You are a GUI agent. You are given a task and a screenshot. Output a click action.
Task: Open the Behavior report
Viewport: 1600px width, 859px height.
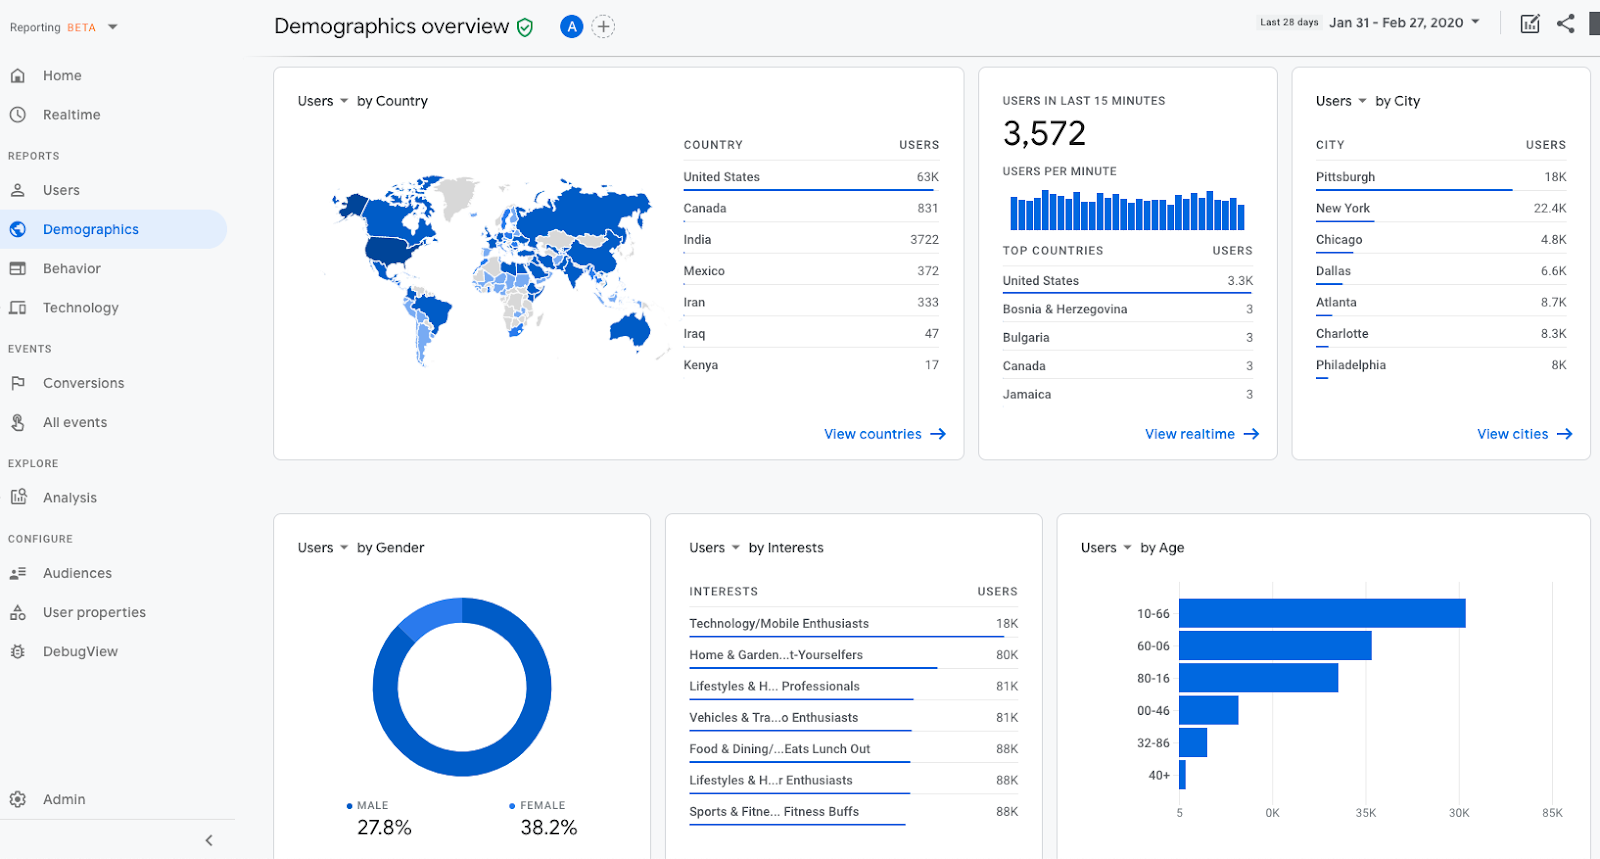coord(72,268)
